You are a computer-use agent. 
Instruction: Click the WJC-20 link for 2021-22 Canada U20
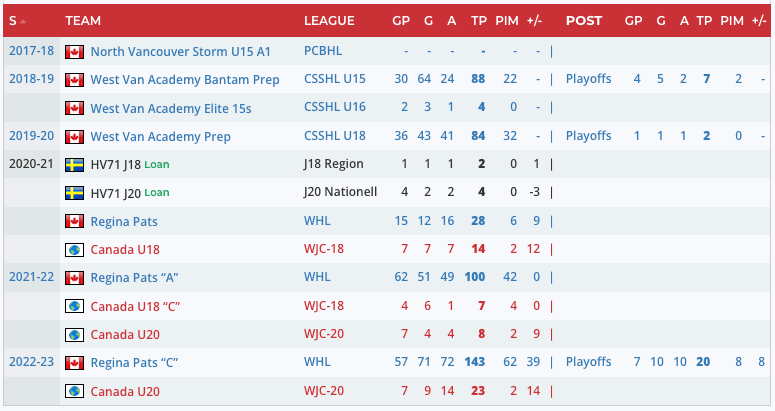click(324, 334)
